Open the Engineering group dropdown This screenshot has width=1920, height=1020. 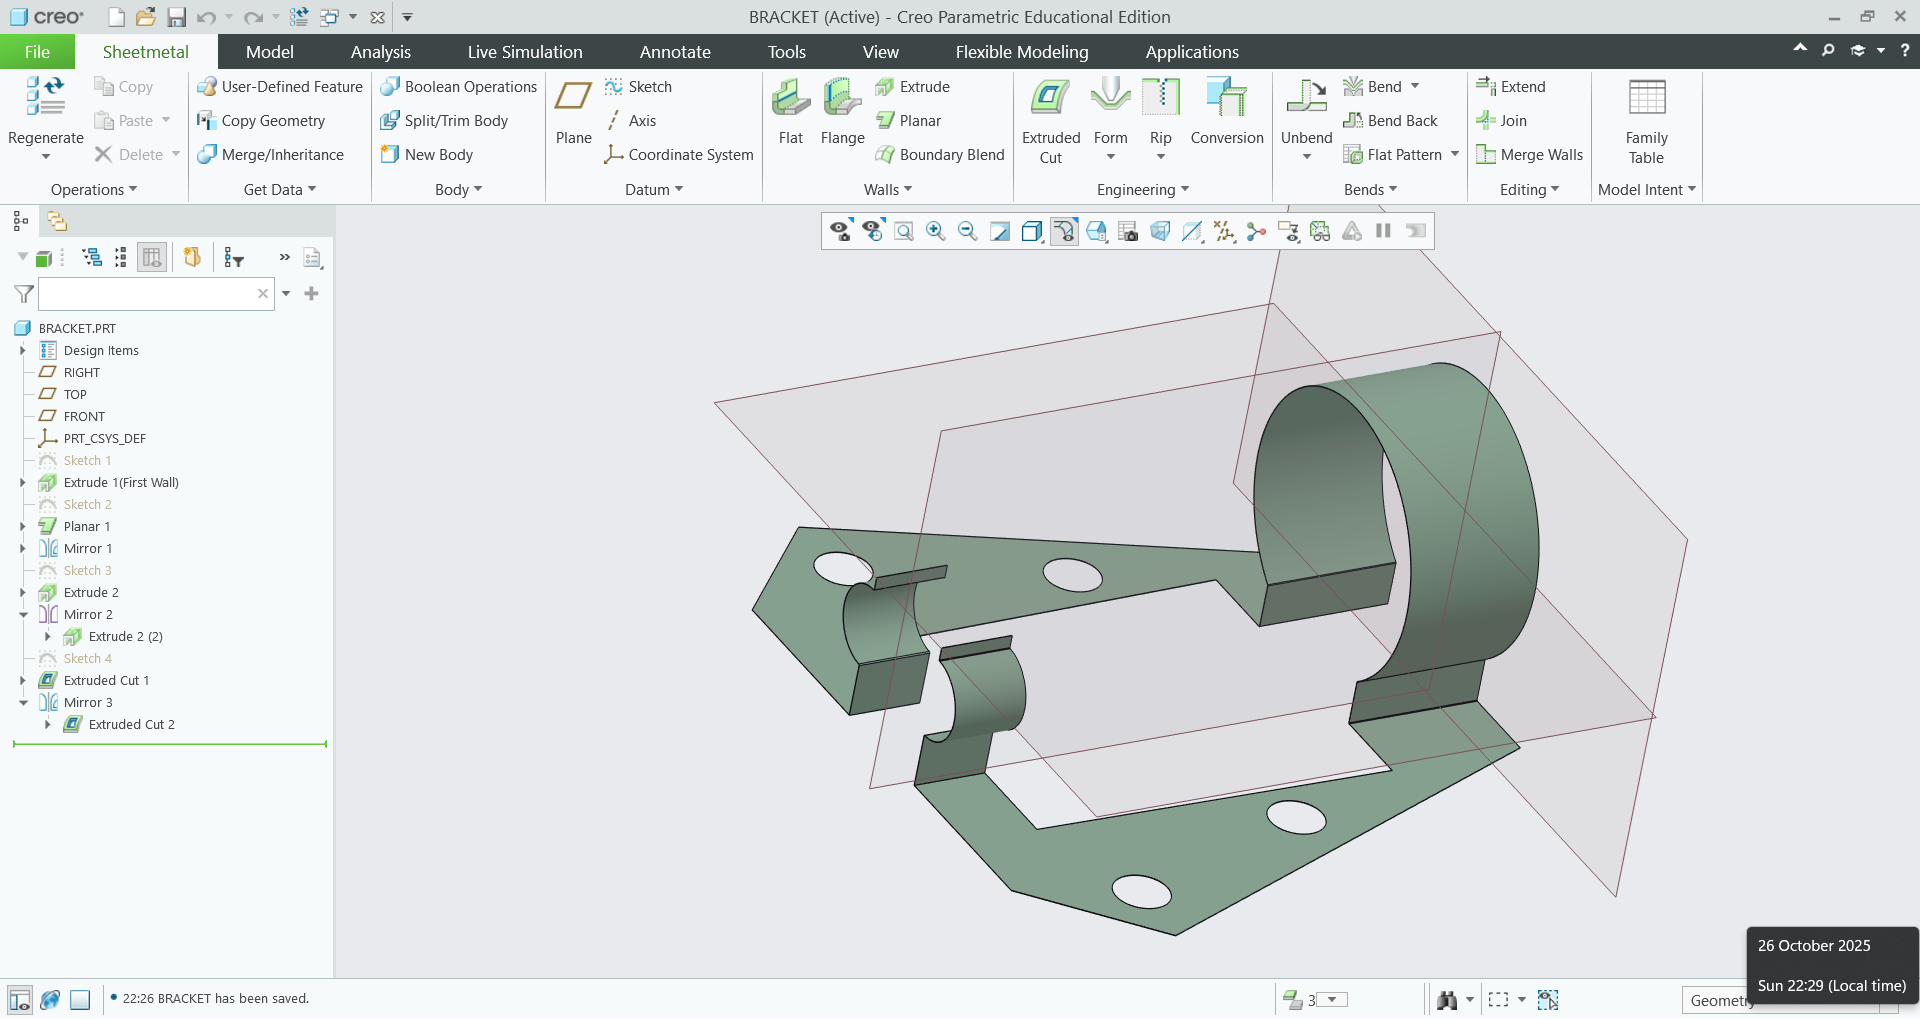click(x=1143, y=190)
